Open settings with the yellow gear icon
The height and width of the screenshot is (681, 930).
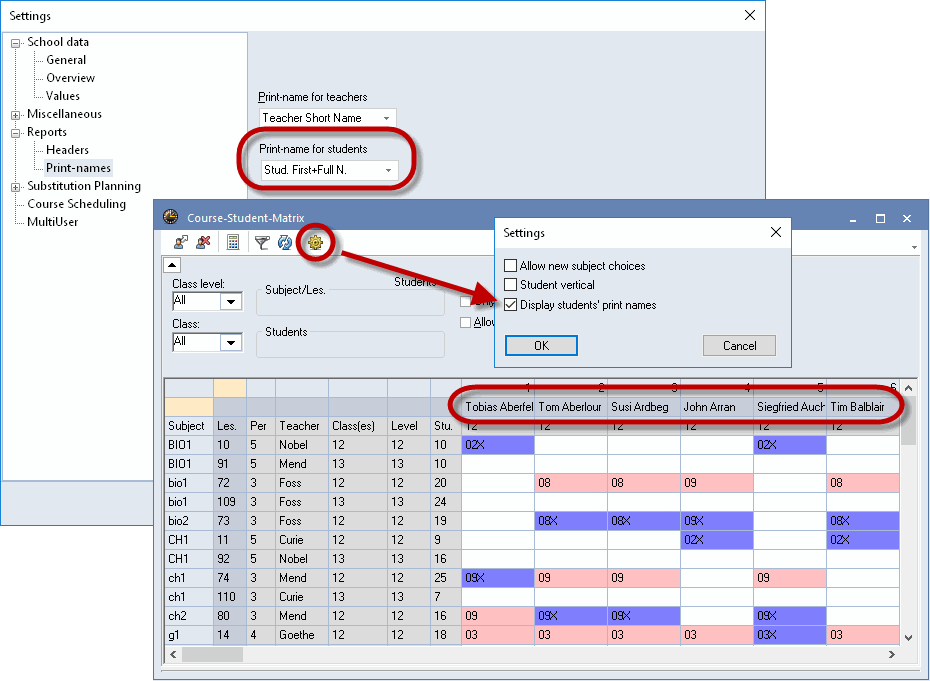[x=316, y=242]
